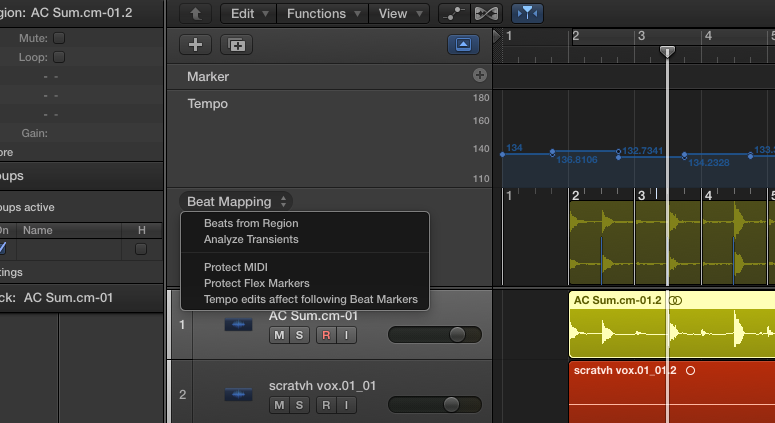Mute the AC Sum.cm-01 track
Screen dimensions: 775x423
tap(279, 335)
